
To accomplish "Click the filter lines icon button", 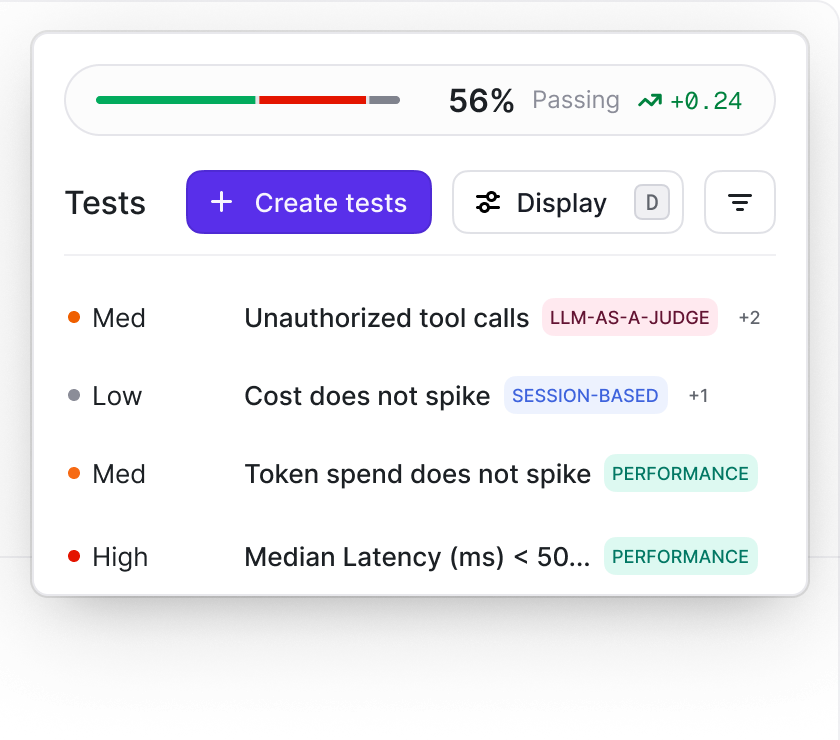I will pyautogui.click(x=740, y=202).
